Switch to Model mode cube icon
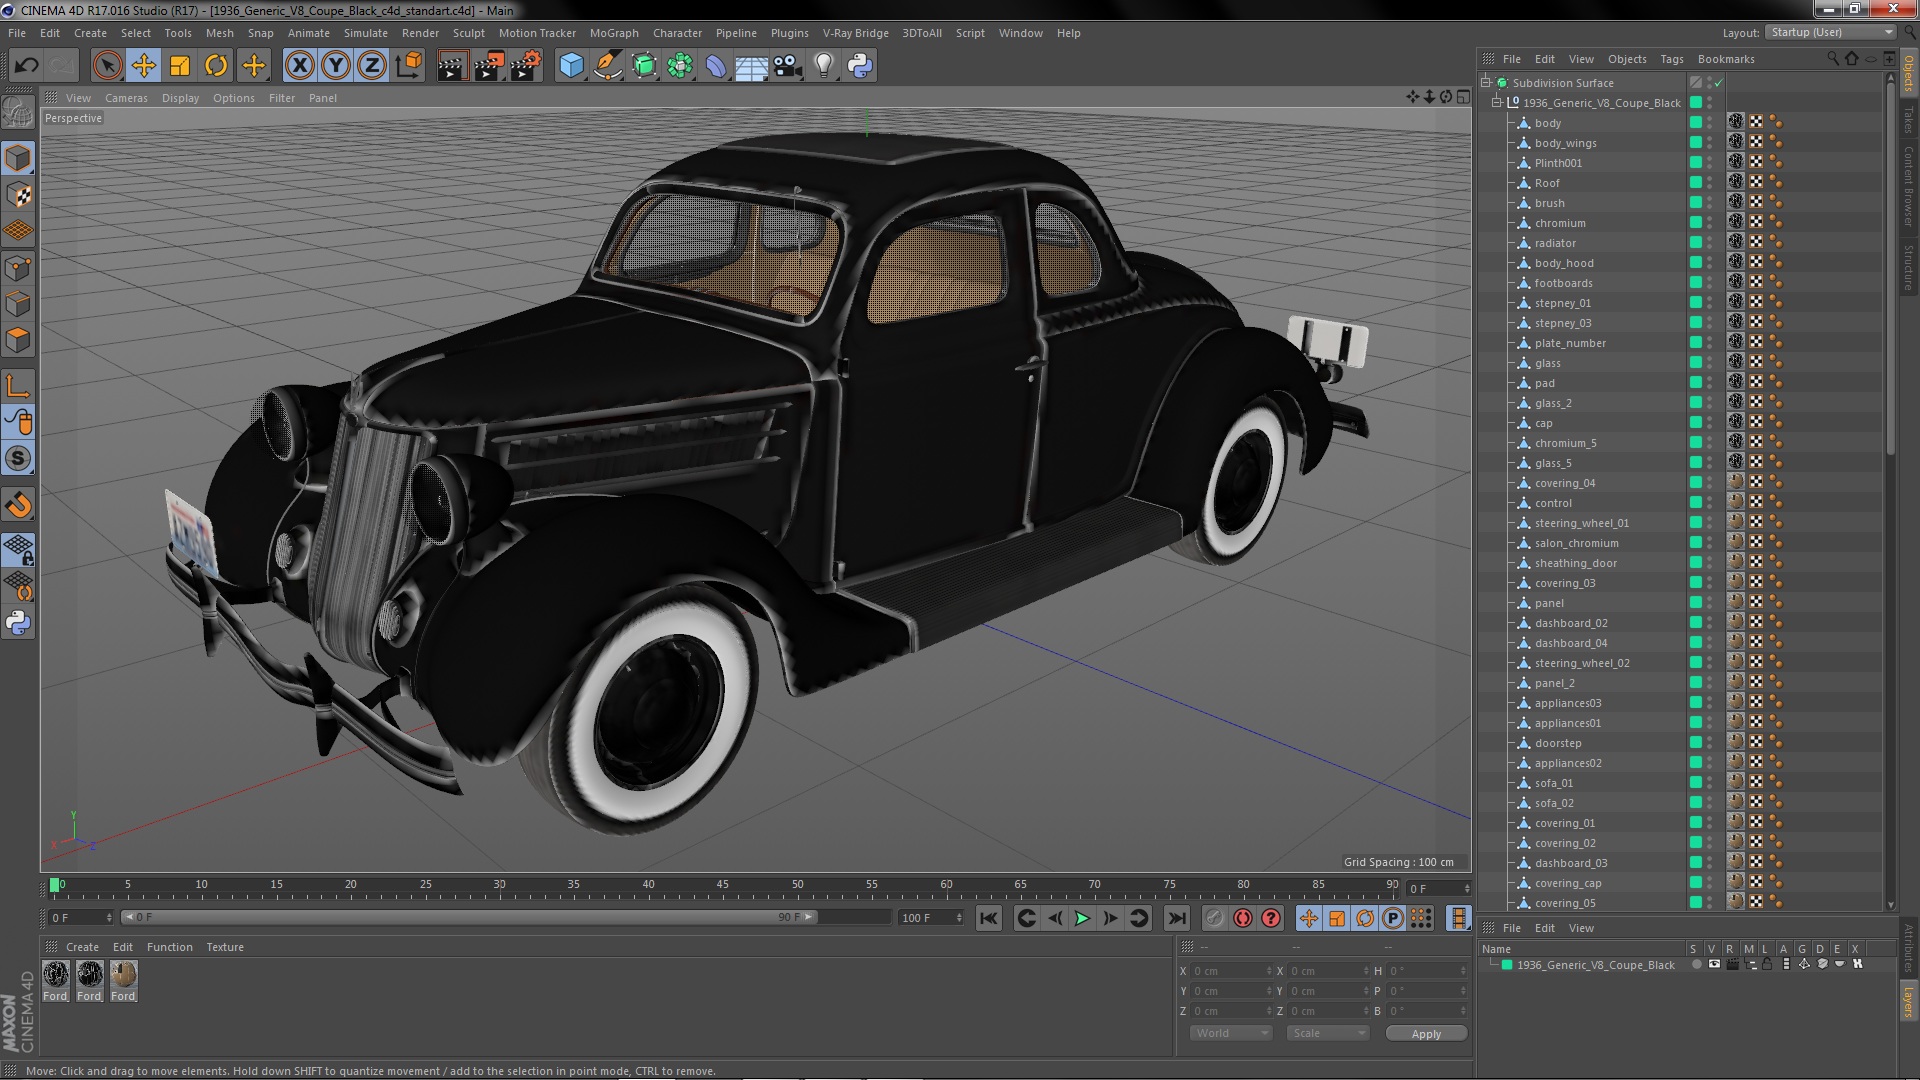 [18, 158]
